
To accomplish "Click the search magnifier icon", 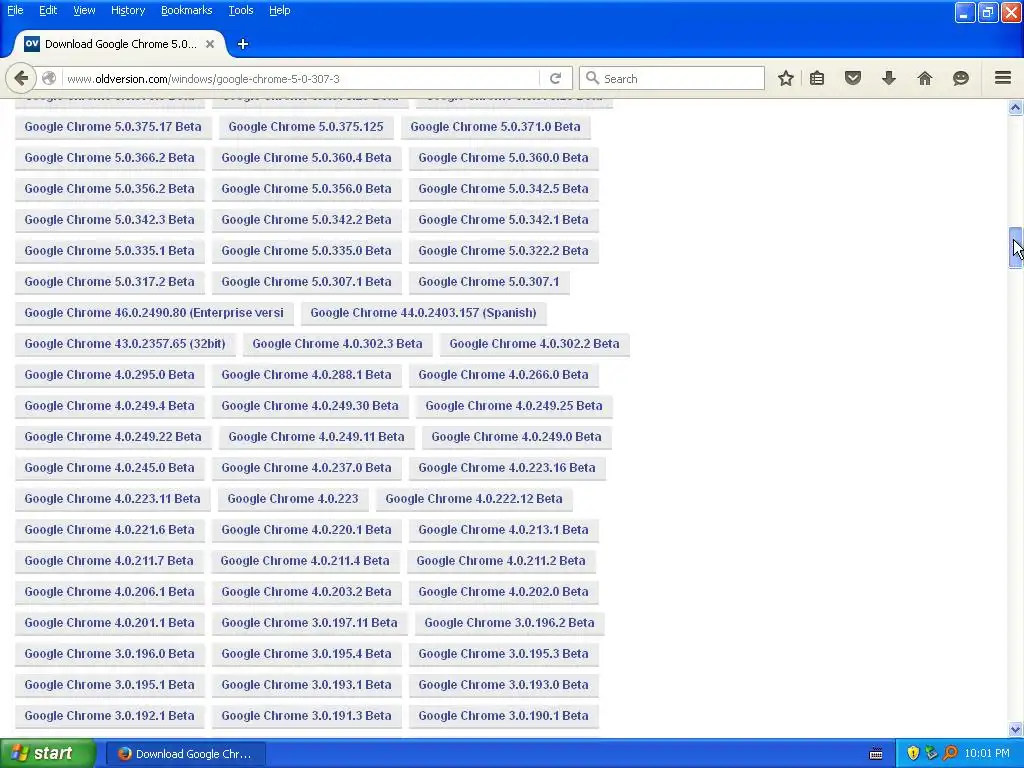I will point(592,78).
